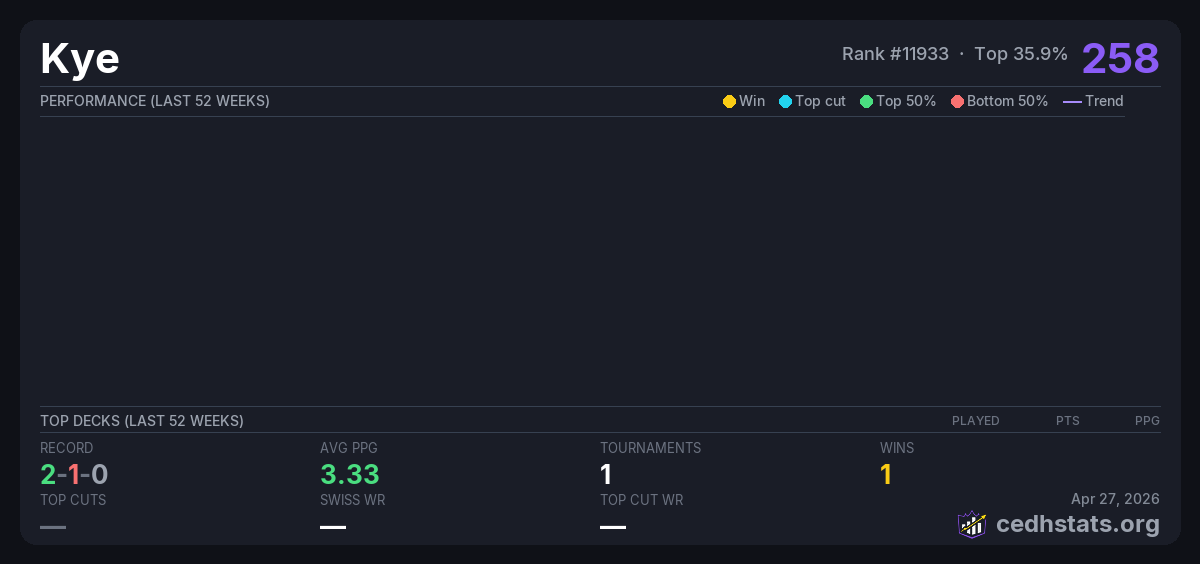The image size is (1200, 564).
Task: Select the Performance (Last 52 Weeks) heading
Action: tap(155, 101)
